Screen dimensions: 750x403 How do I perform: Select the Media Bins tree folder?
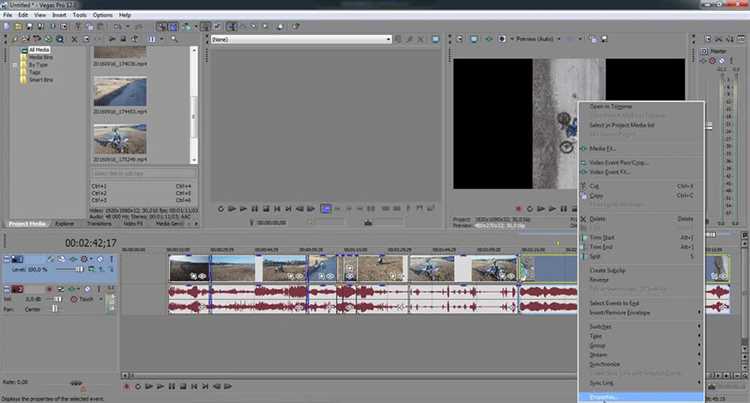pos(41,57)
